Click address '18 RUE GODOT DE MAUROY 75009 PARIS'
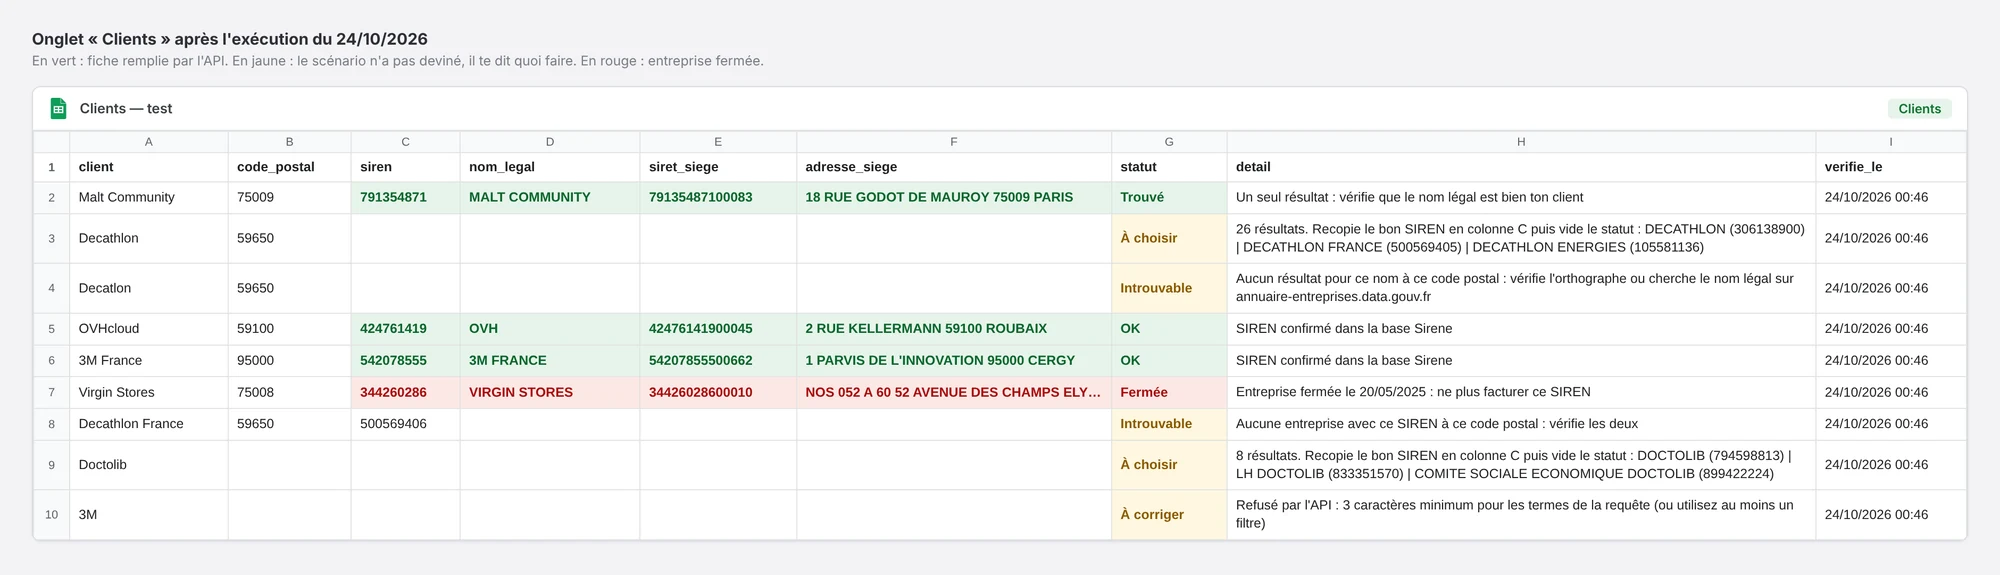 (953, 197)
